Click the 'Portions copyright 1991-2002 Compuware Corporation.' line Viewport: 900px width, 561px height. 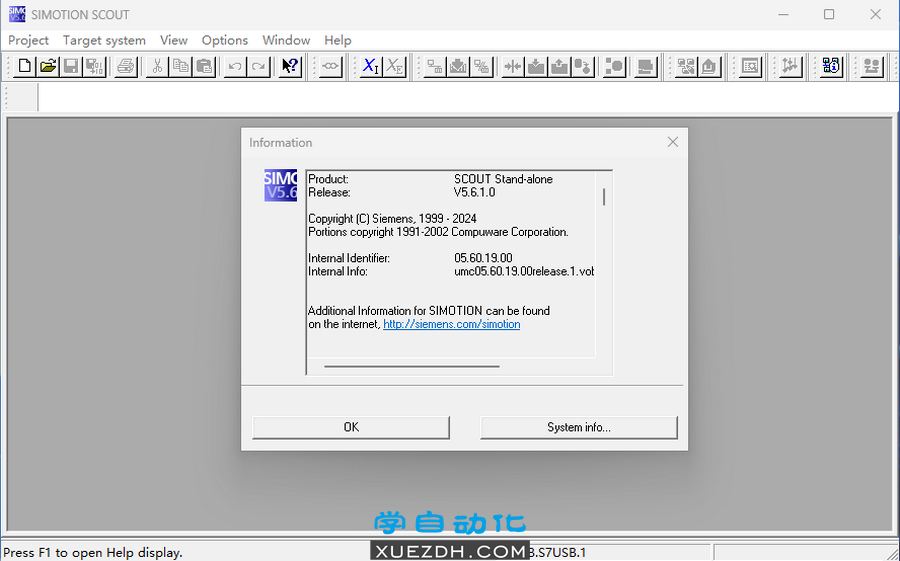pos(438,232)
